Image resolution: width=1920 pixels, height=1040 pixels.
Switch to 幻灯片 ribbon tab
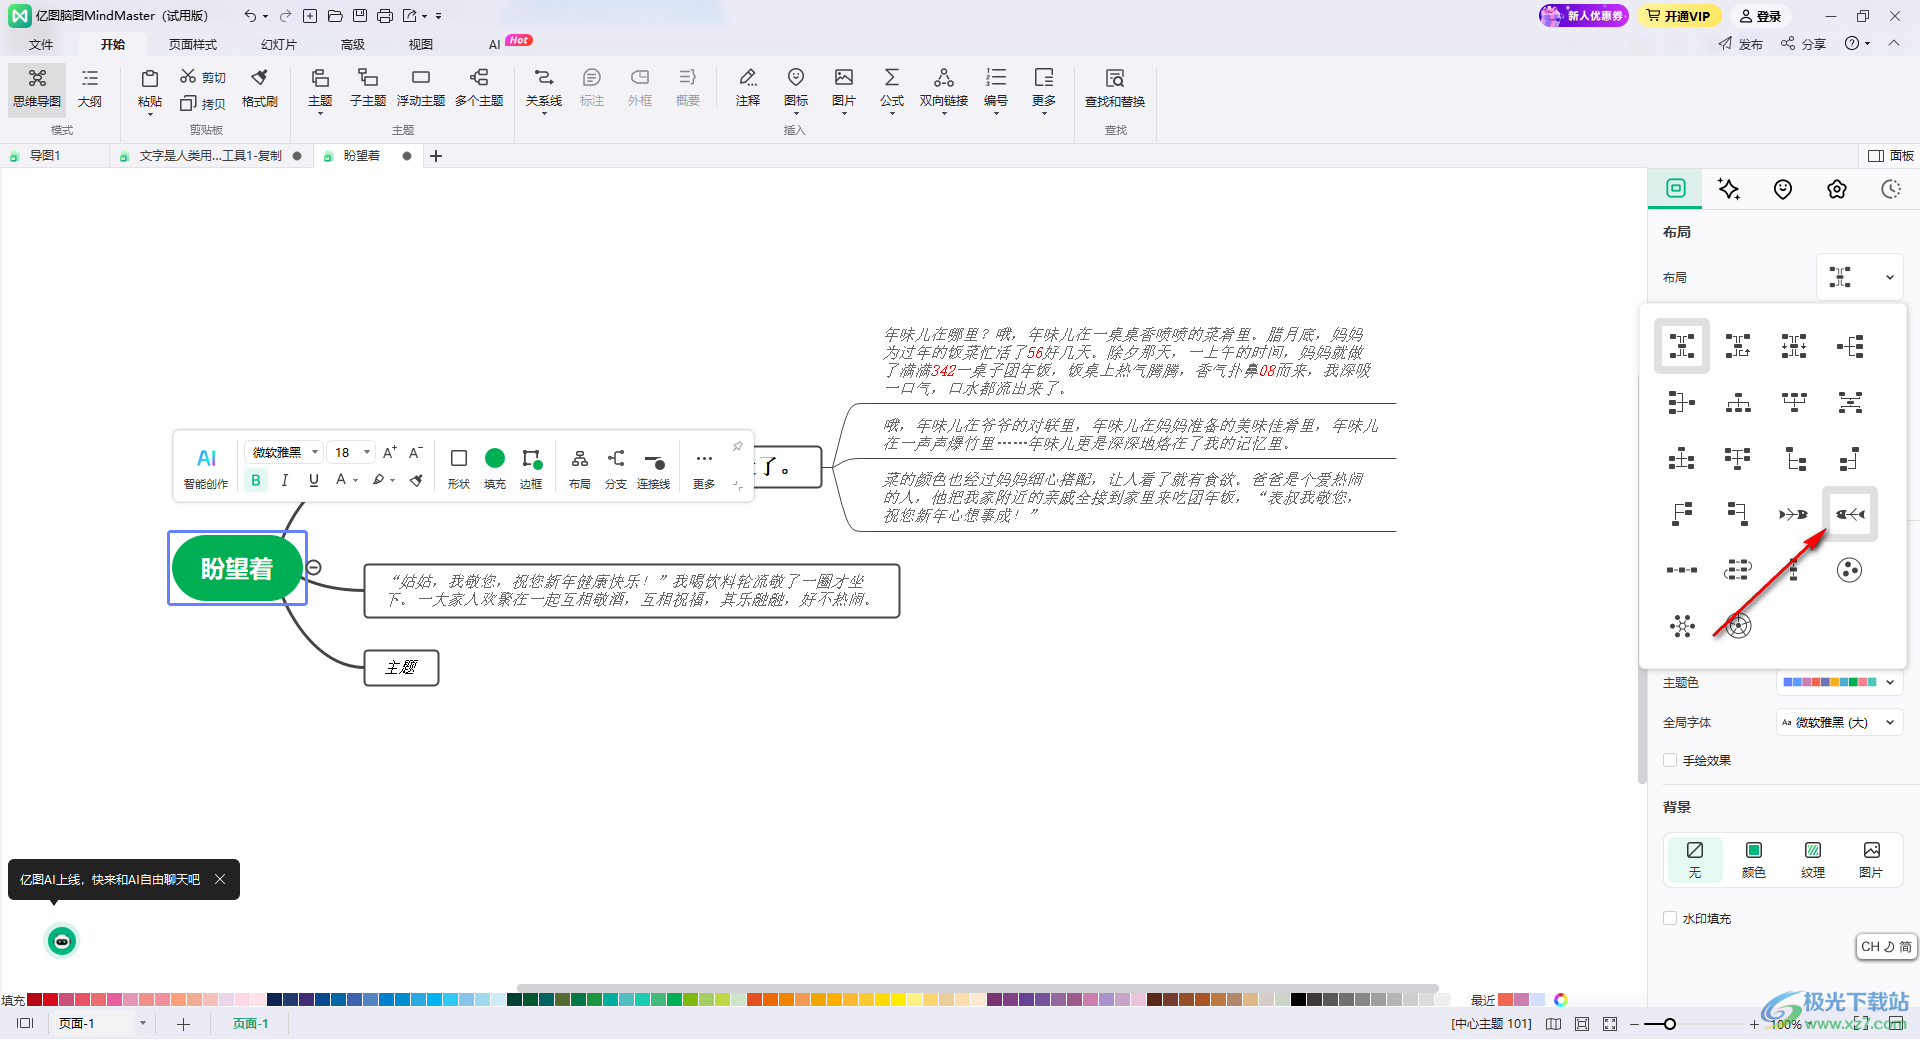279,44
